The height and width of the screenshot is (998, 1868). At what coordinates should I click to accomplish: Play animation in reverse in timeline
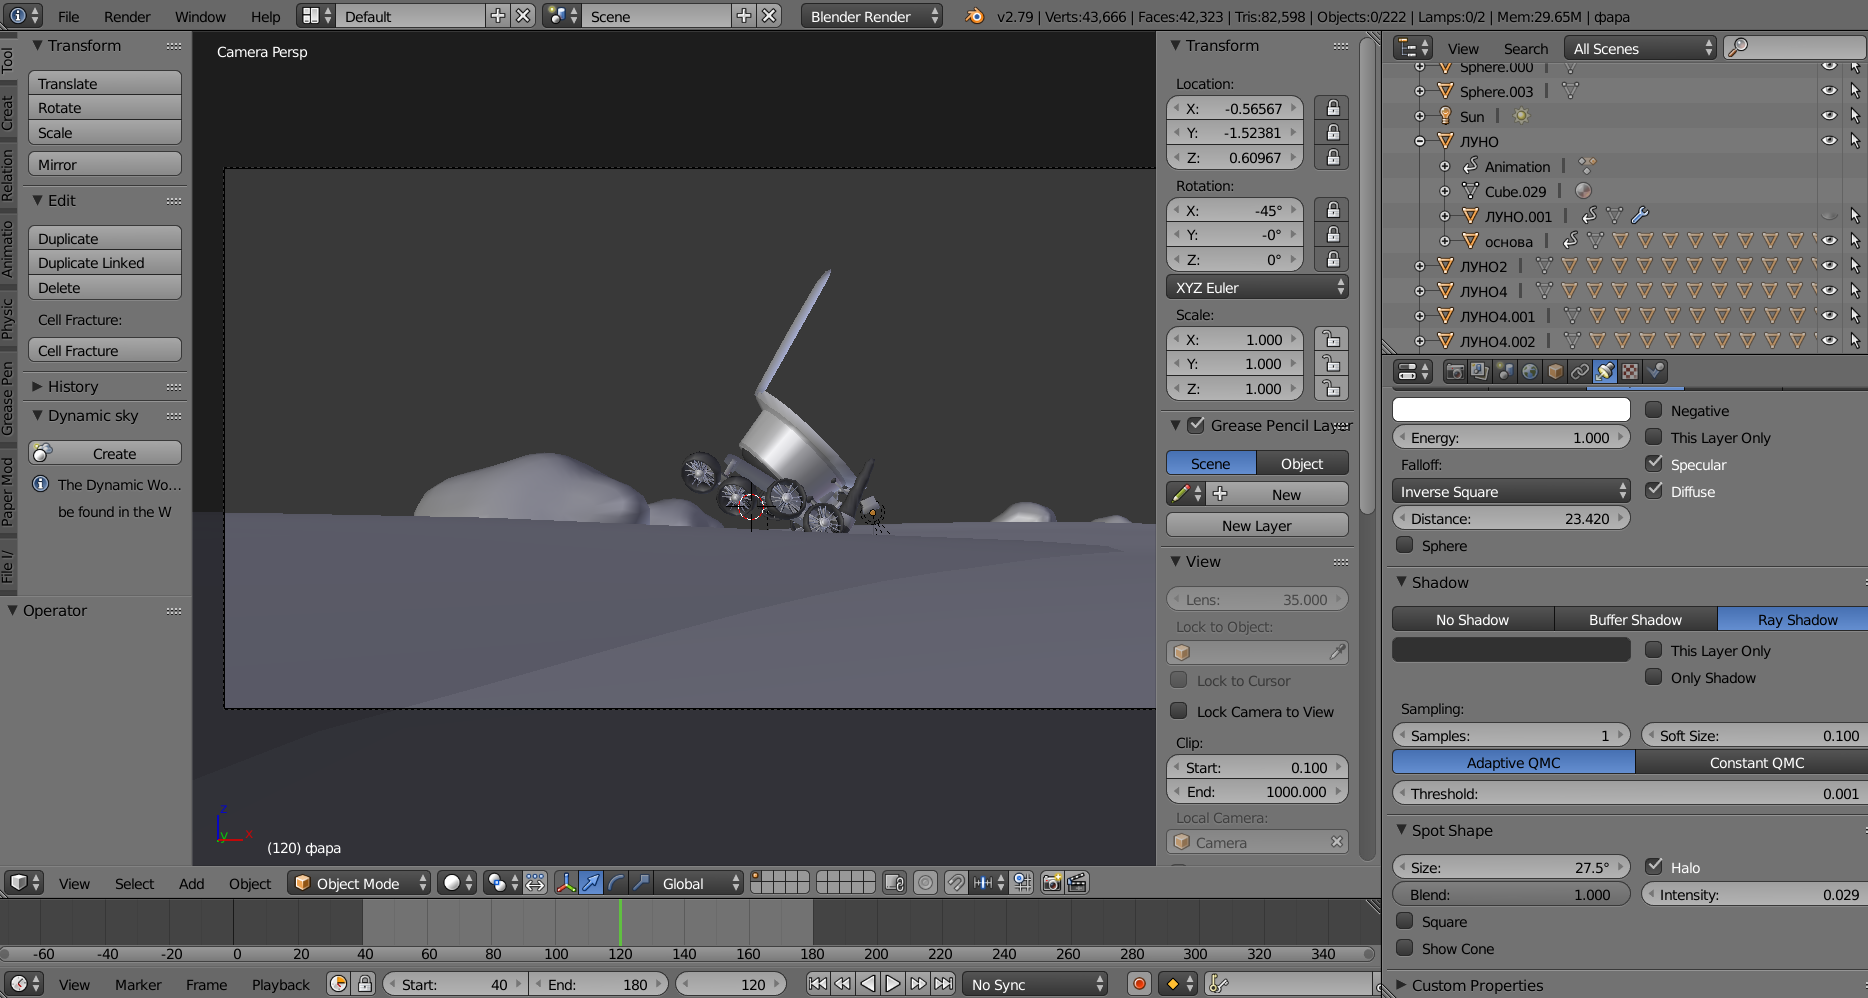point(868,984)
